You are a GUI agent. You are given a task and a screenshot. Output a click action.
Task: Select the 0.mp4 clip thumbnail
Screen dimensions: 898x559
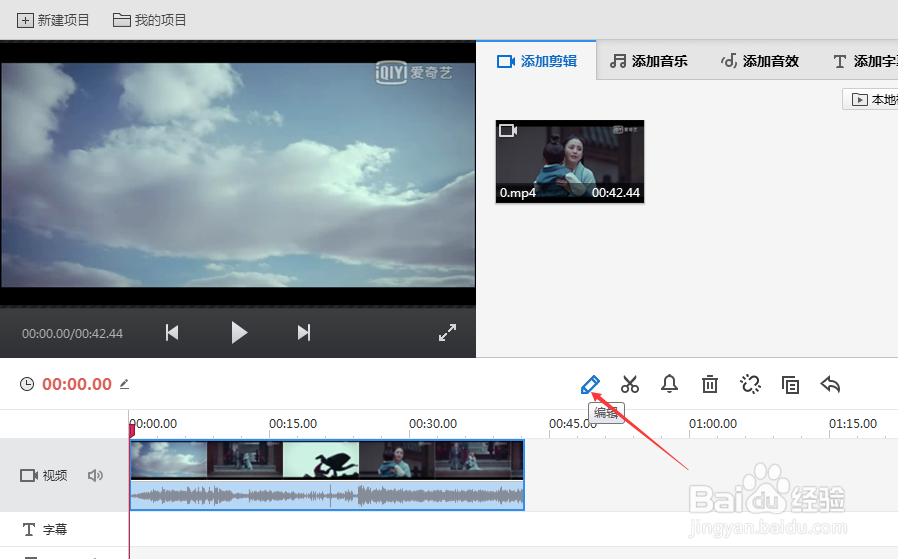click(x=570, y=162)
